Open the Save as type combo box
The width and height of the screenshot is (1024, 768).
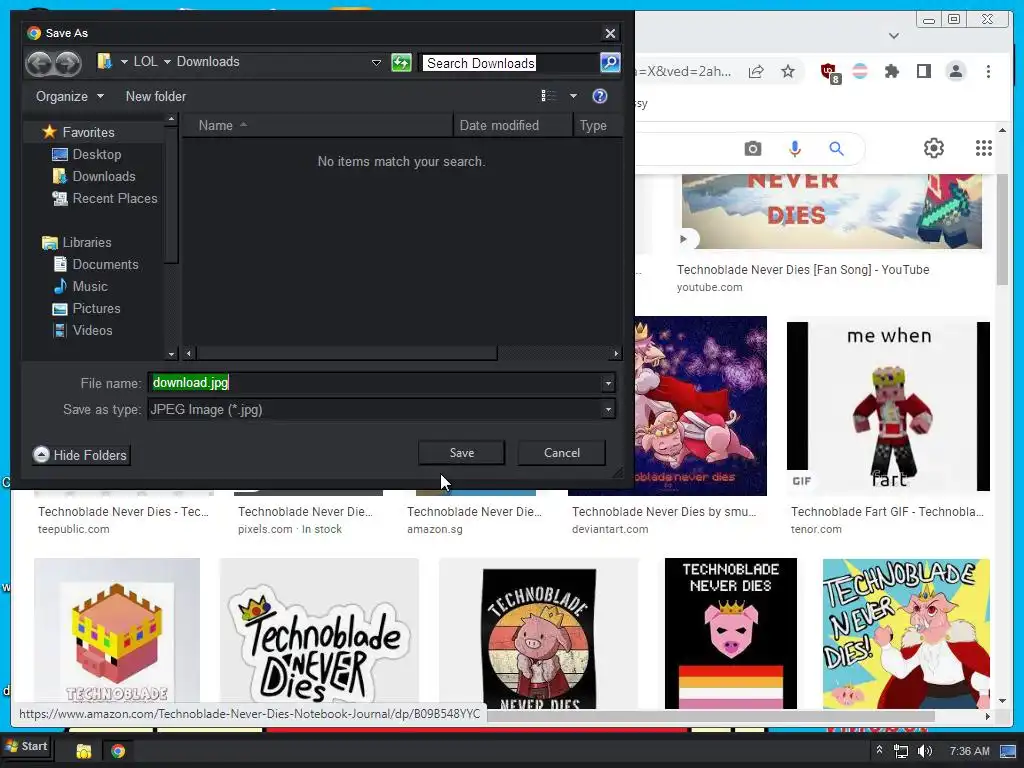381,409
